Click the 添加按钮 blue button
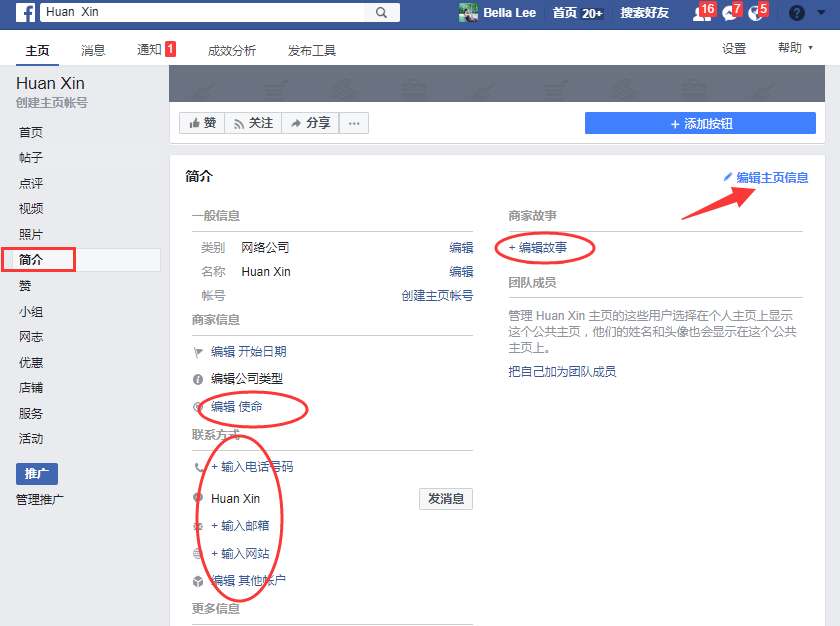The image size is (840, 626). [700, 123]
